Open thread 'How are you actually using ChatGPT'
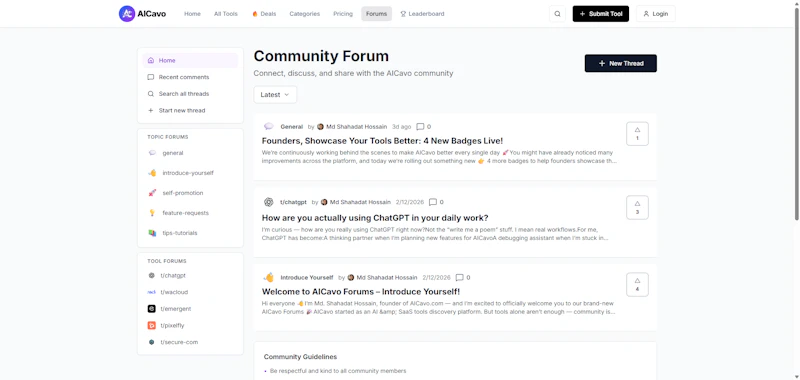The width and height of the screenshot is (800, 380). point(375,218)
